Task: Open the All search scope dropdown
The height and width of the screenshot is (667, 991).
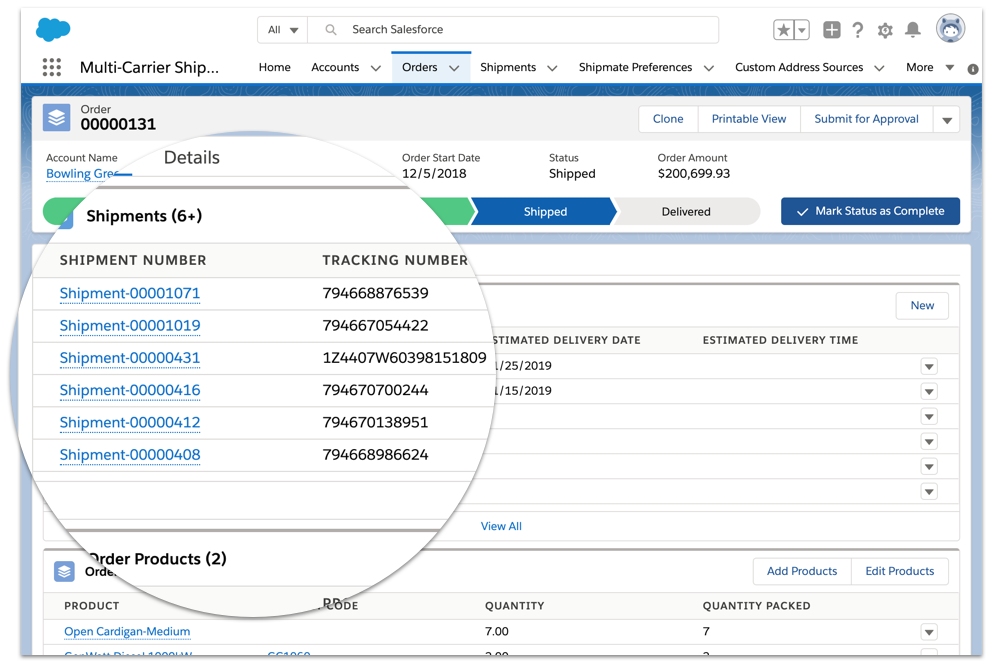Action: 283,30
